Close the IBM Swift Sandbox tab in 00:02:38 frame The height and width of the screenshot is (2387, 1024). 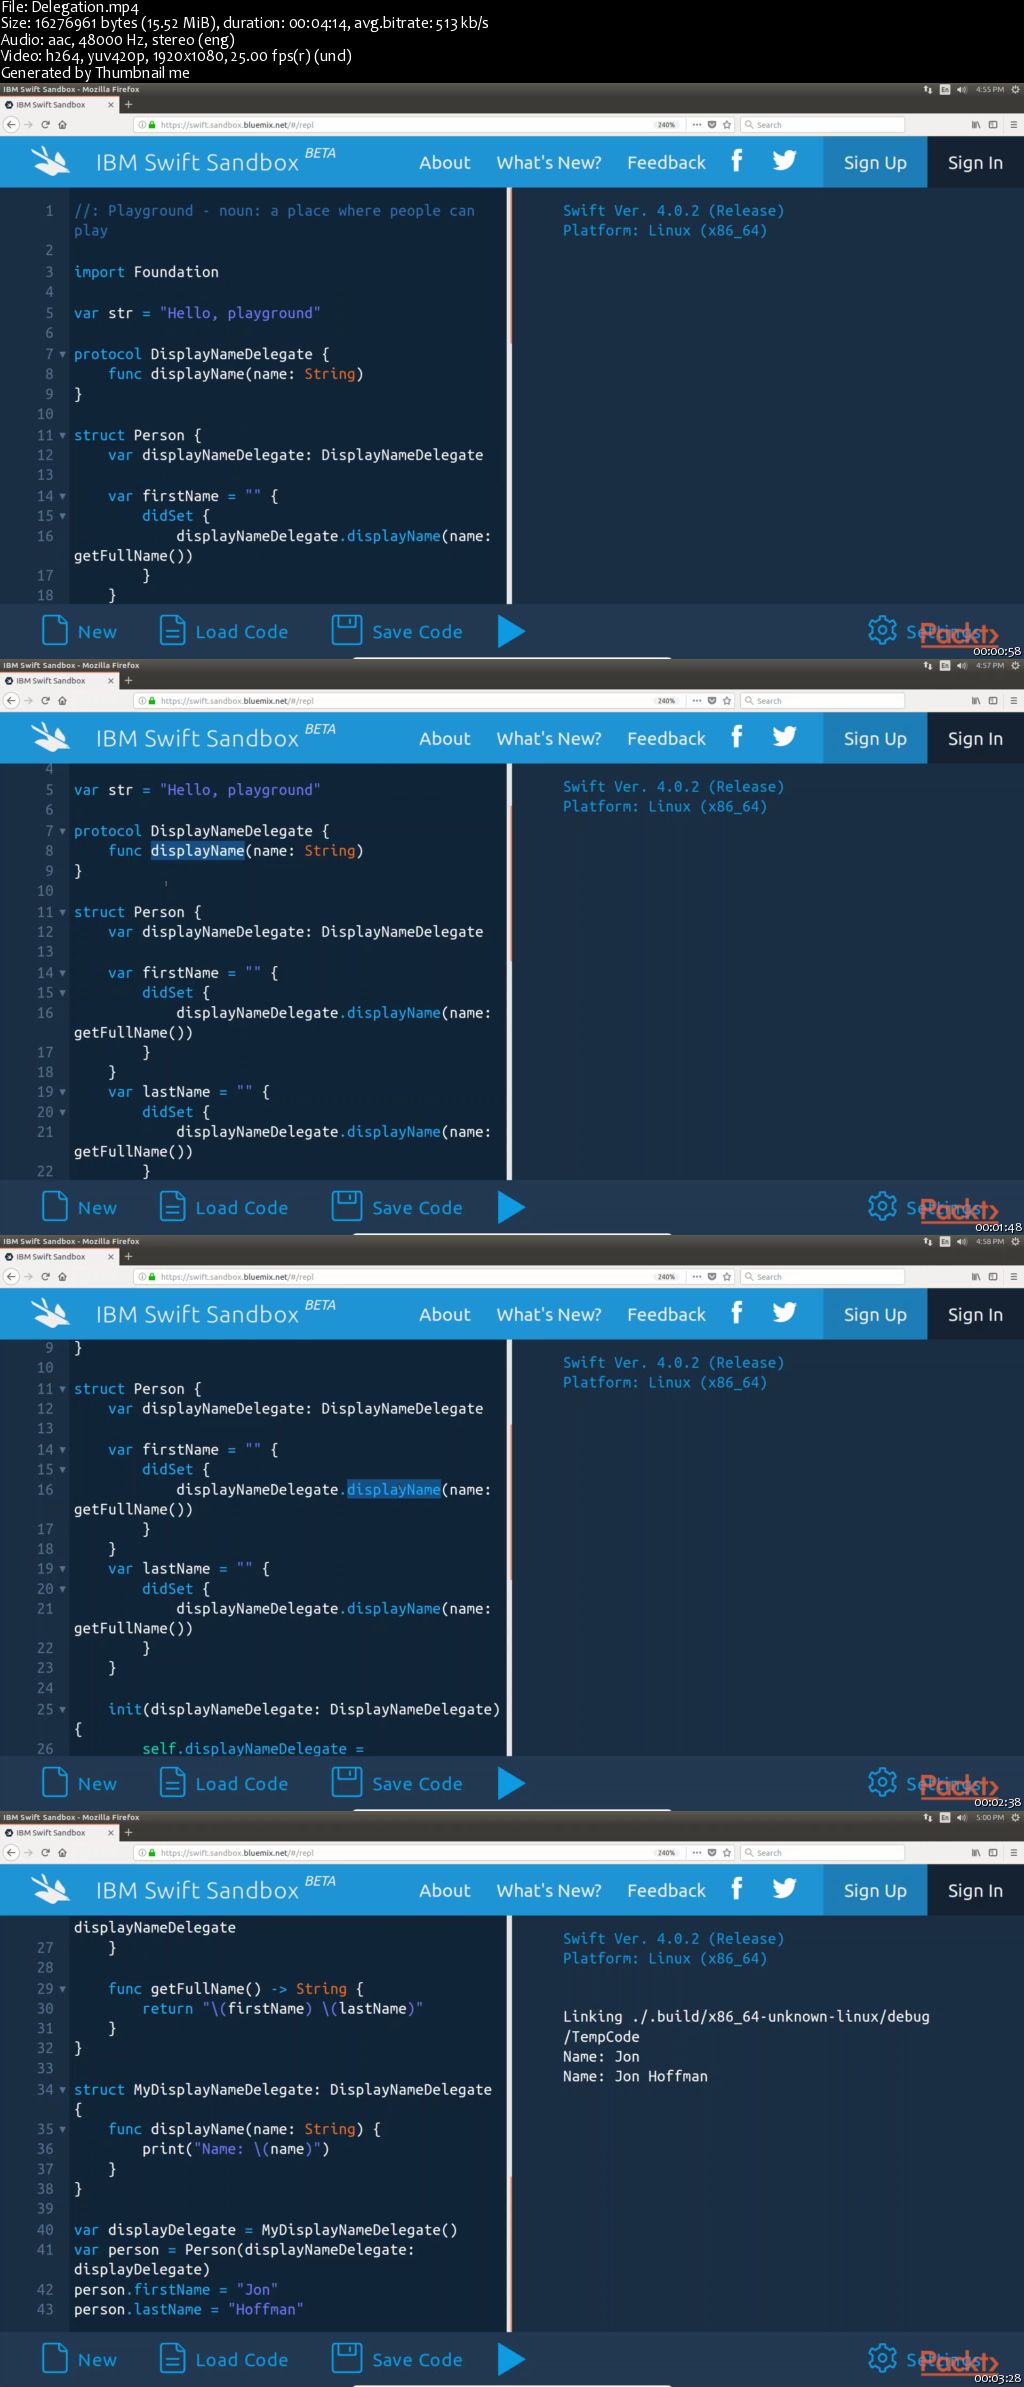[111, 1257]
